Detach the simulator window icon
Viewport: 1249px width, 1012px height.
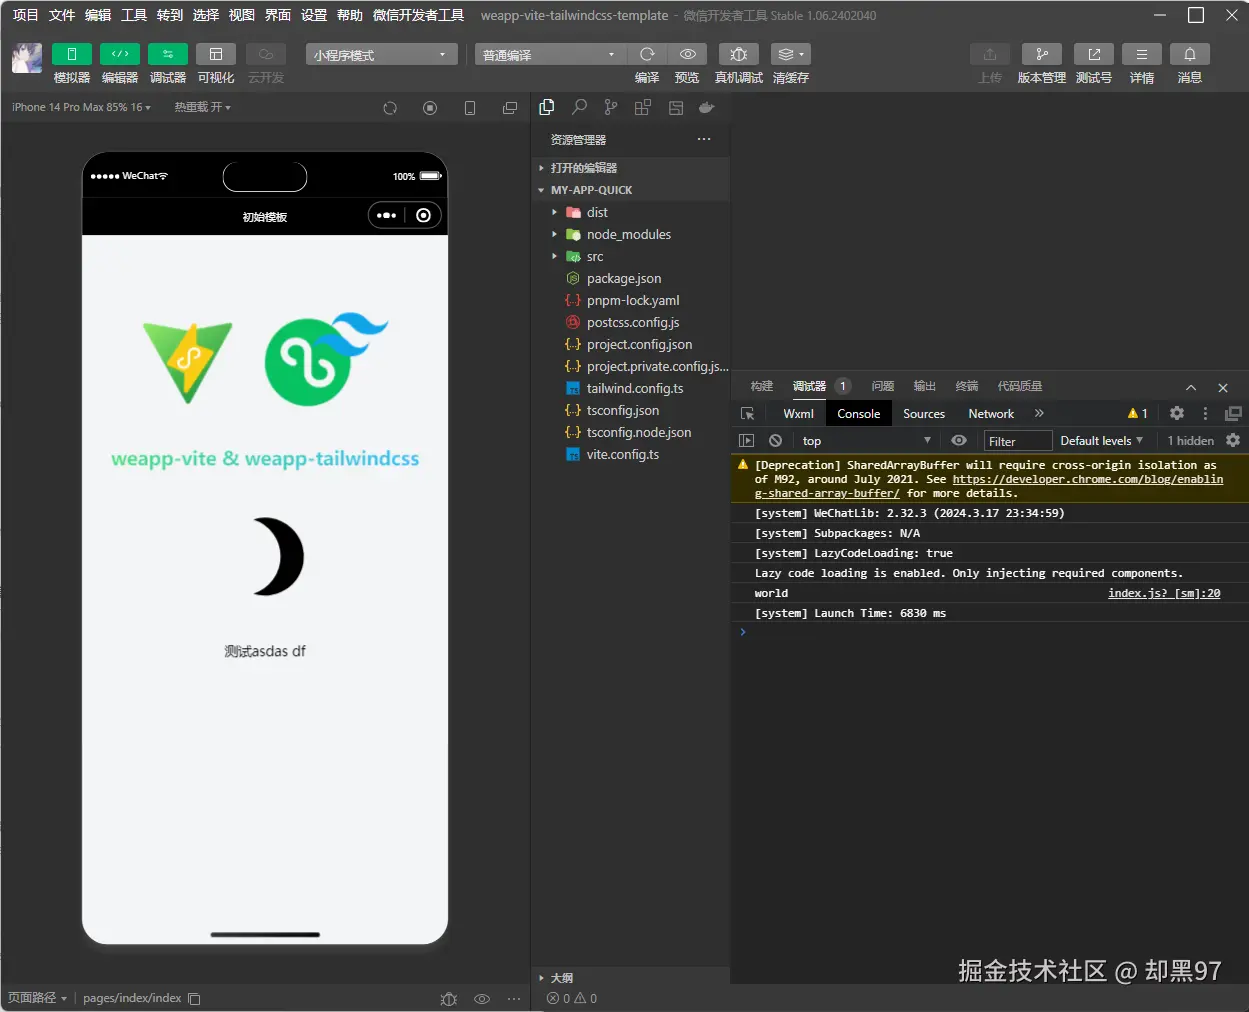pyautogui.click(x=510, y=108)
